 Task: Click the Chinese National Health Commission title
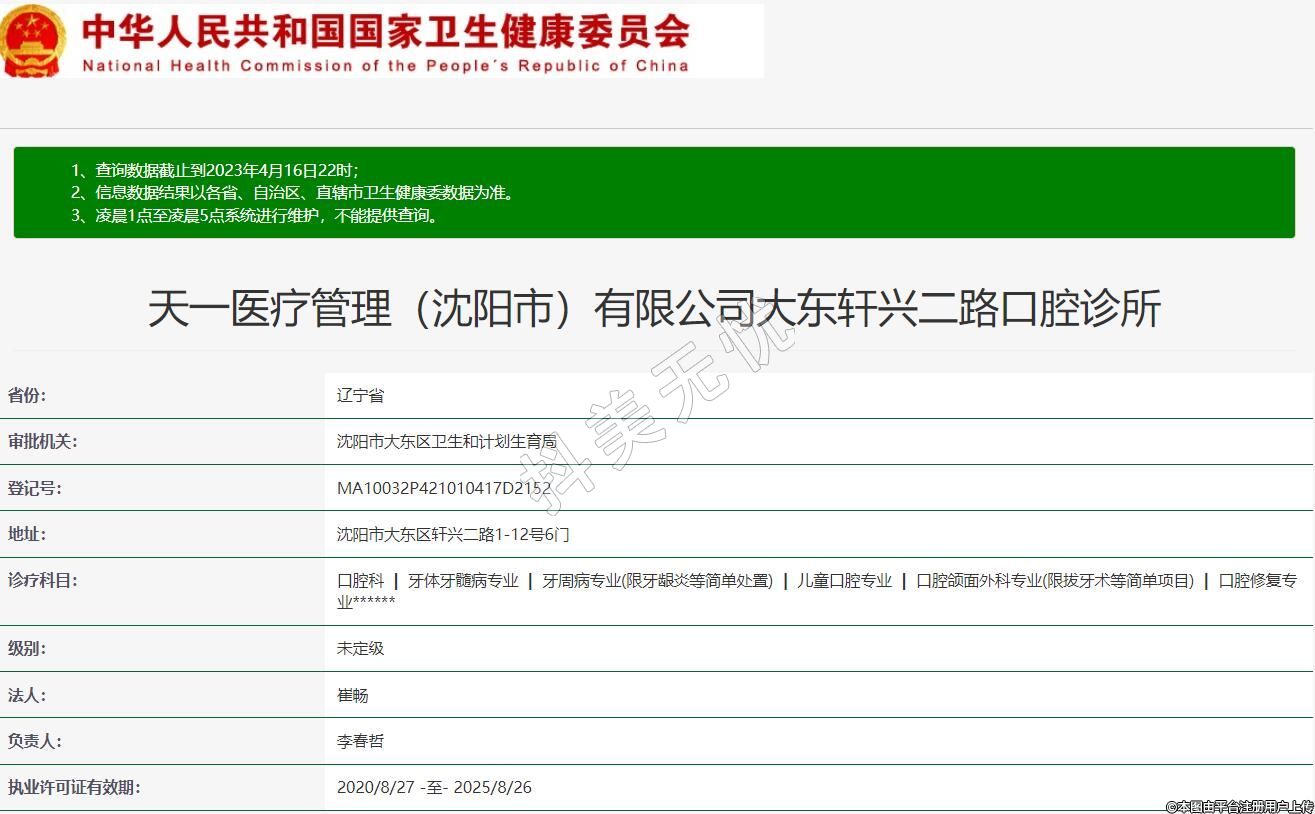(385, 30)
